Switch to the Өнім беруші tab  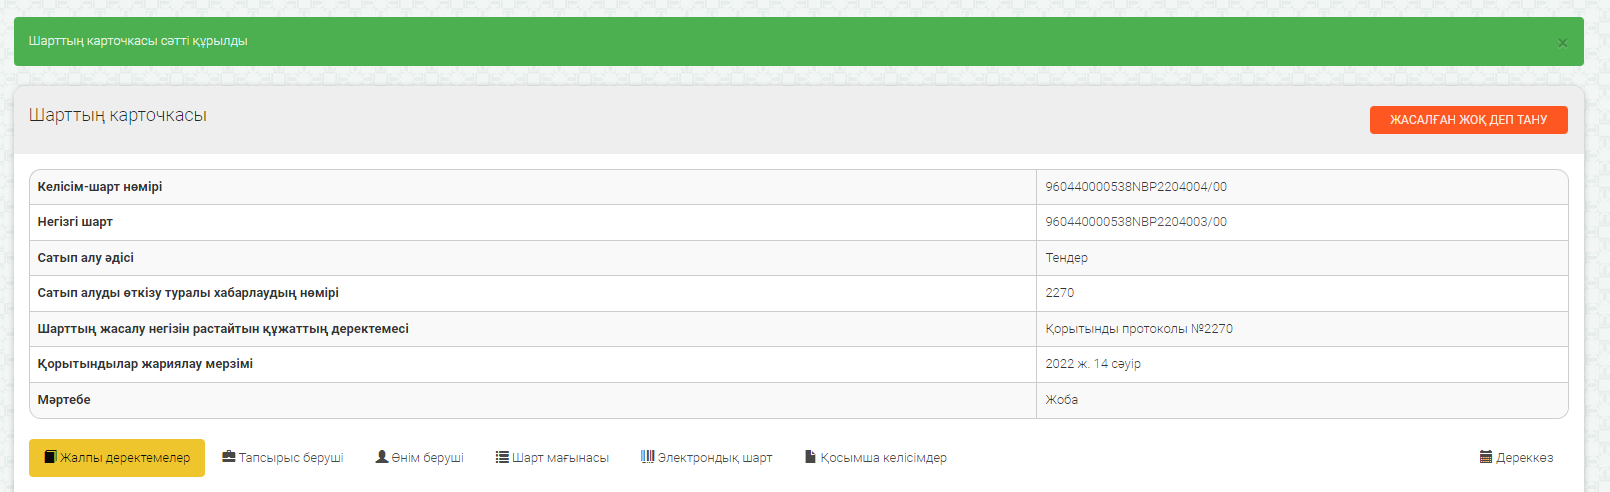pyautogui.click(x=428, y=458)
